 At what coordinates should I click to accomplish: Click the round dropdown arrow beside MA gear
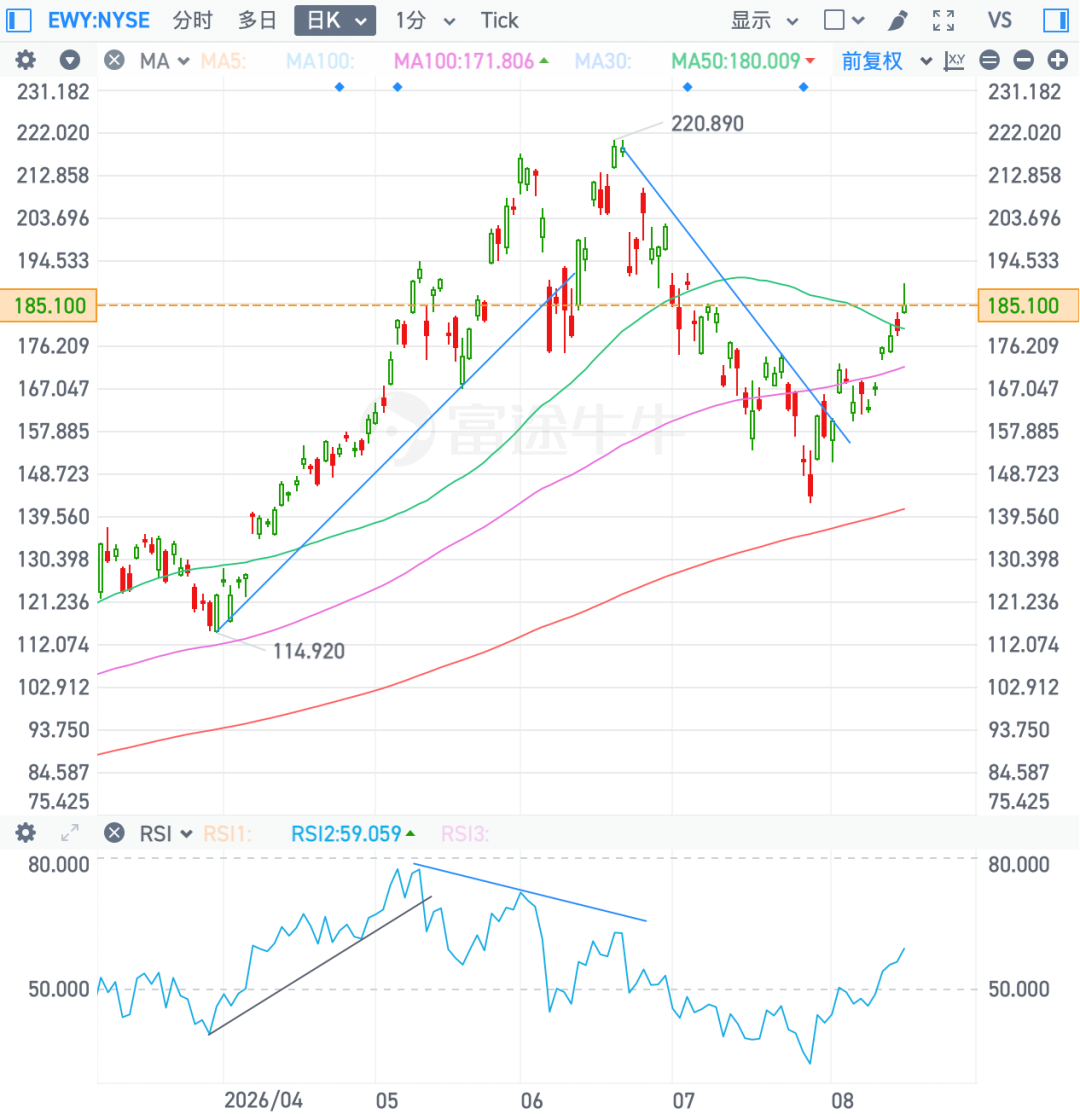pos(70,60)
